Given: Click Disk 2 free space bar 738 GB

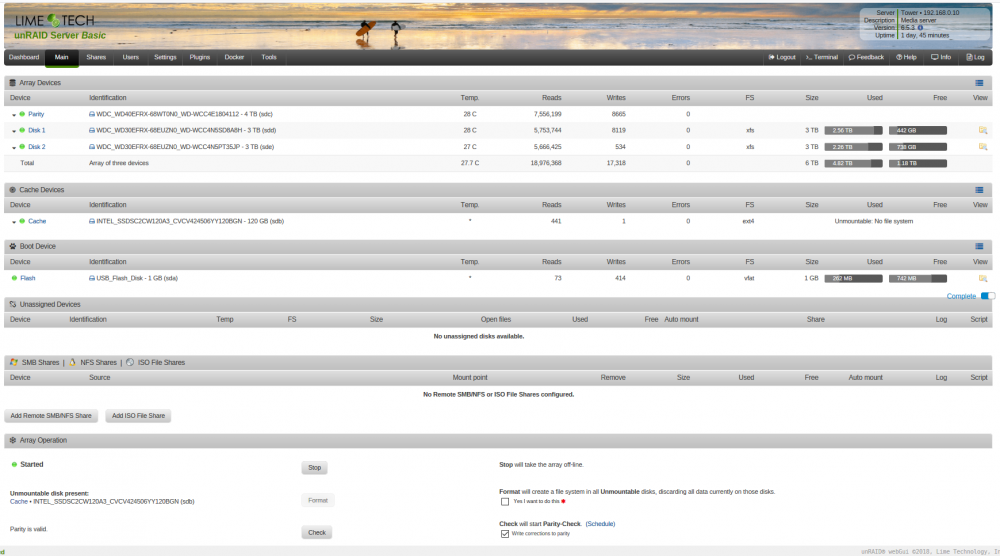Looking at the screenshot, I should click(x=918, y=147).
